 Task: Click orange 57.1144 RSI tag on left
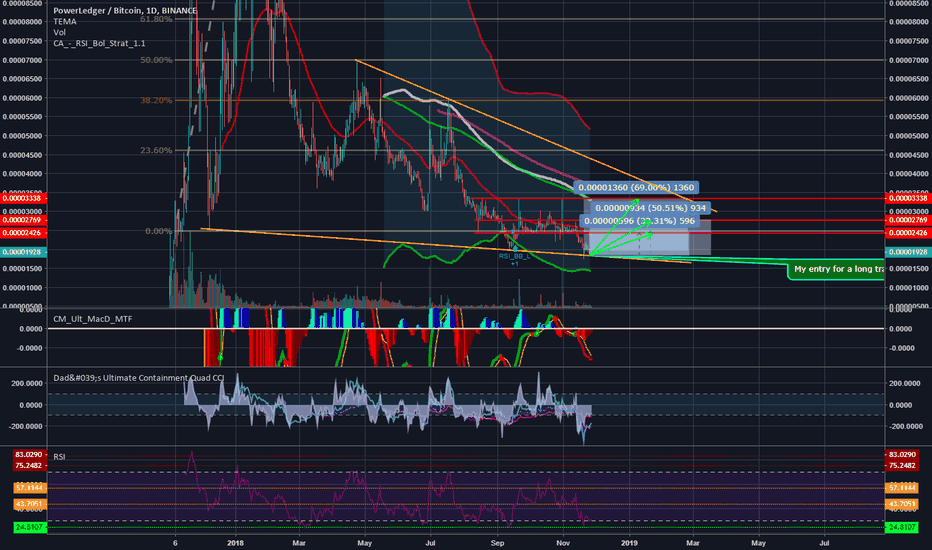click(x=29, y=488)
